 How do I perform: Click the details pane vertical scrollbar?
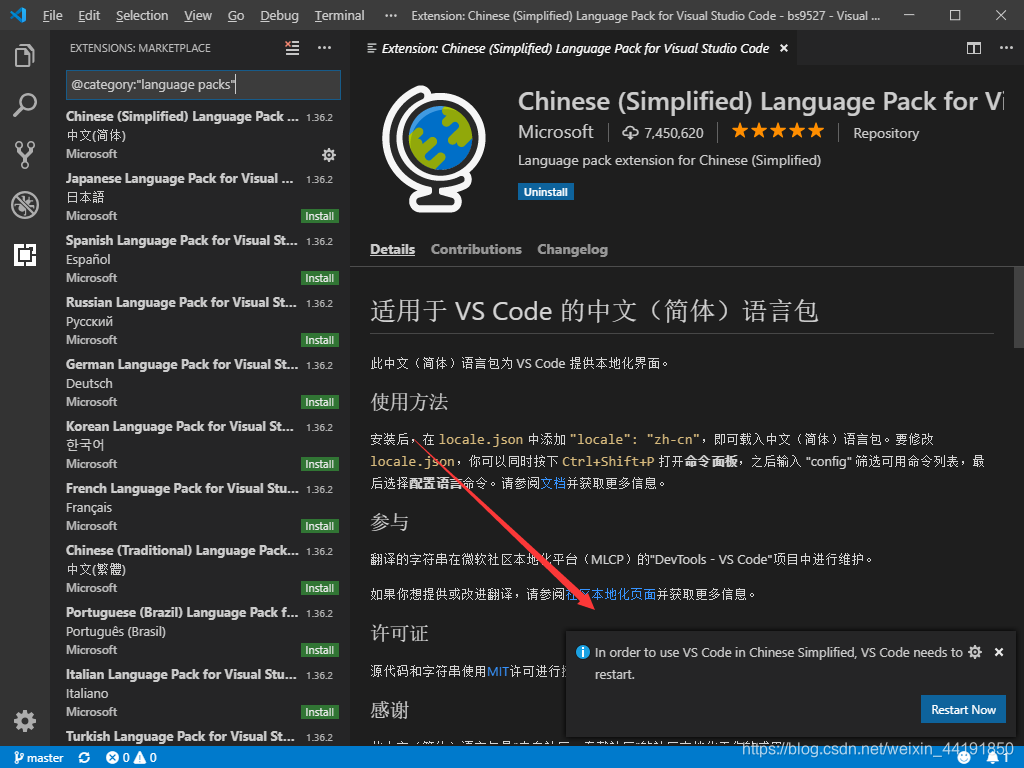point(1018,308)
